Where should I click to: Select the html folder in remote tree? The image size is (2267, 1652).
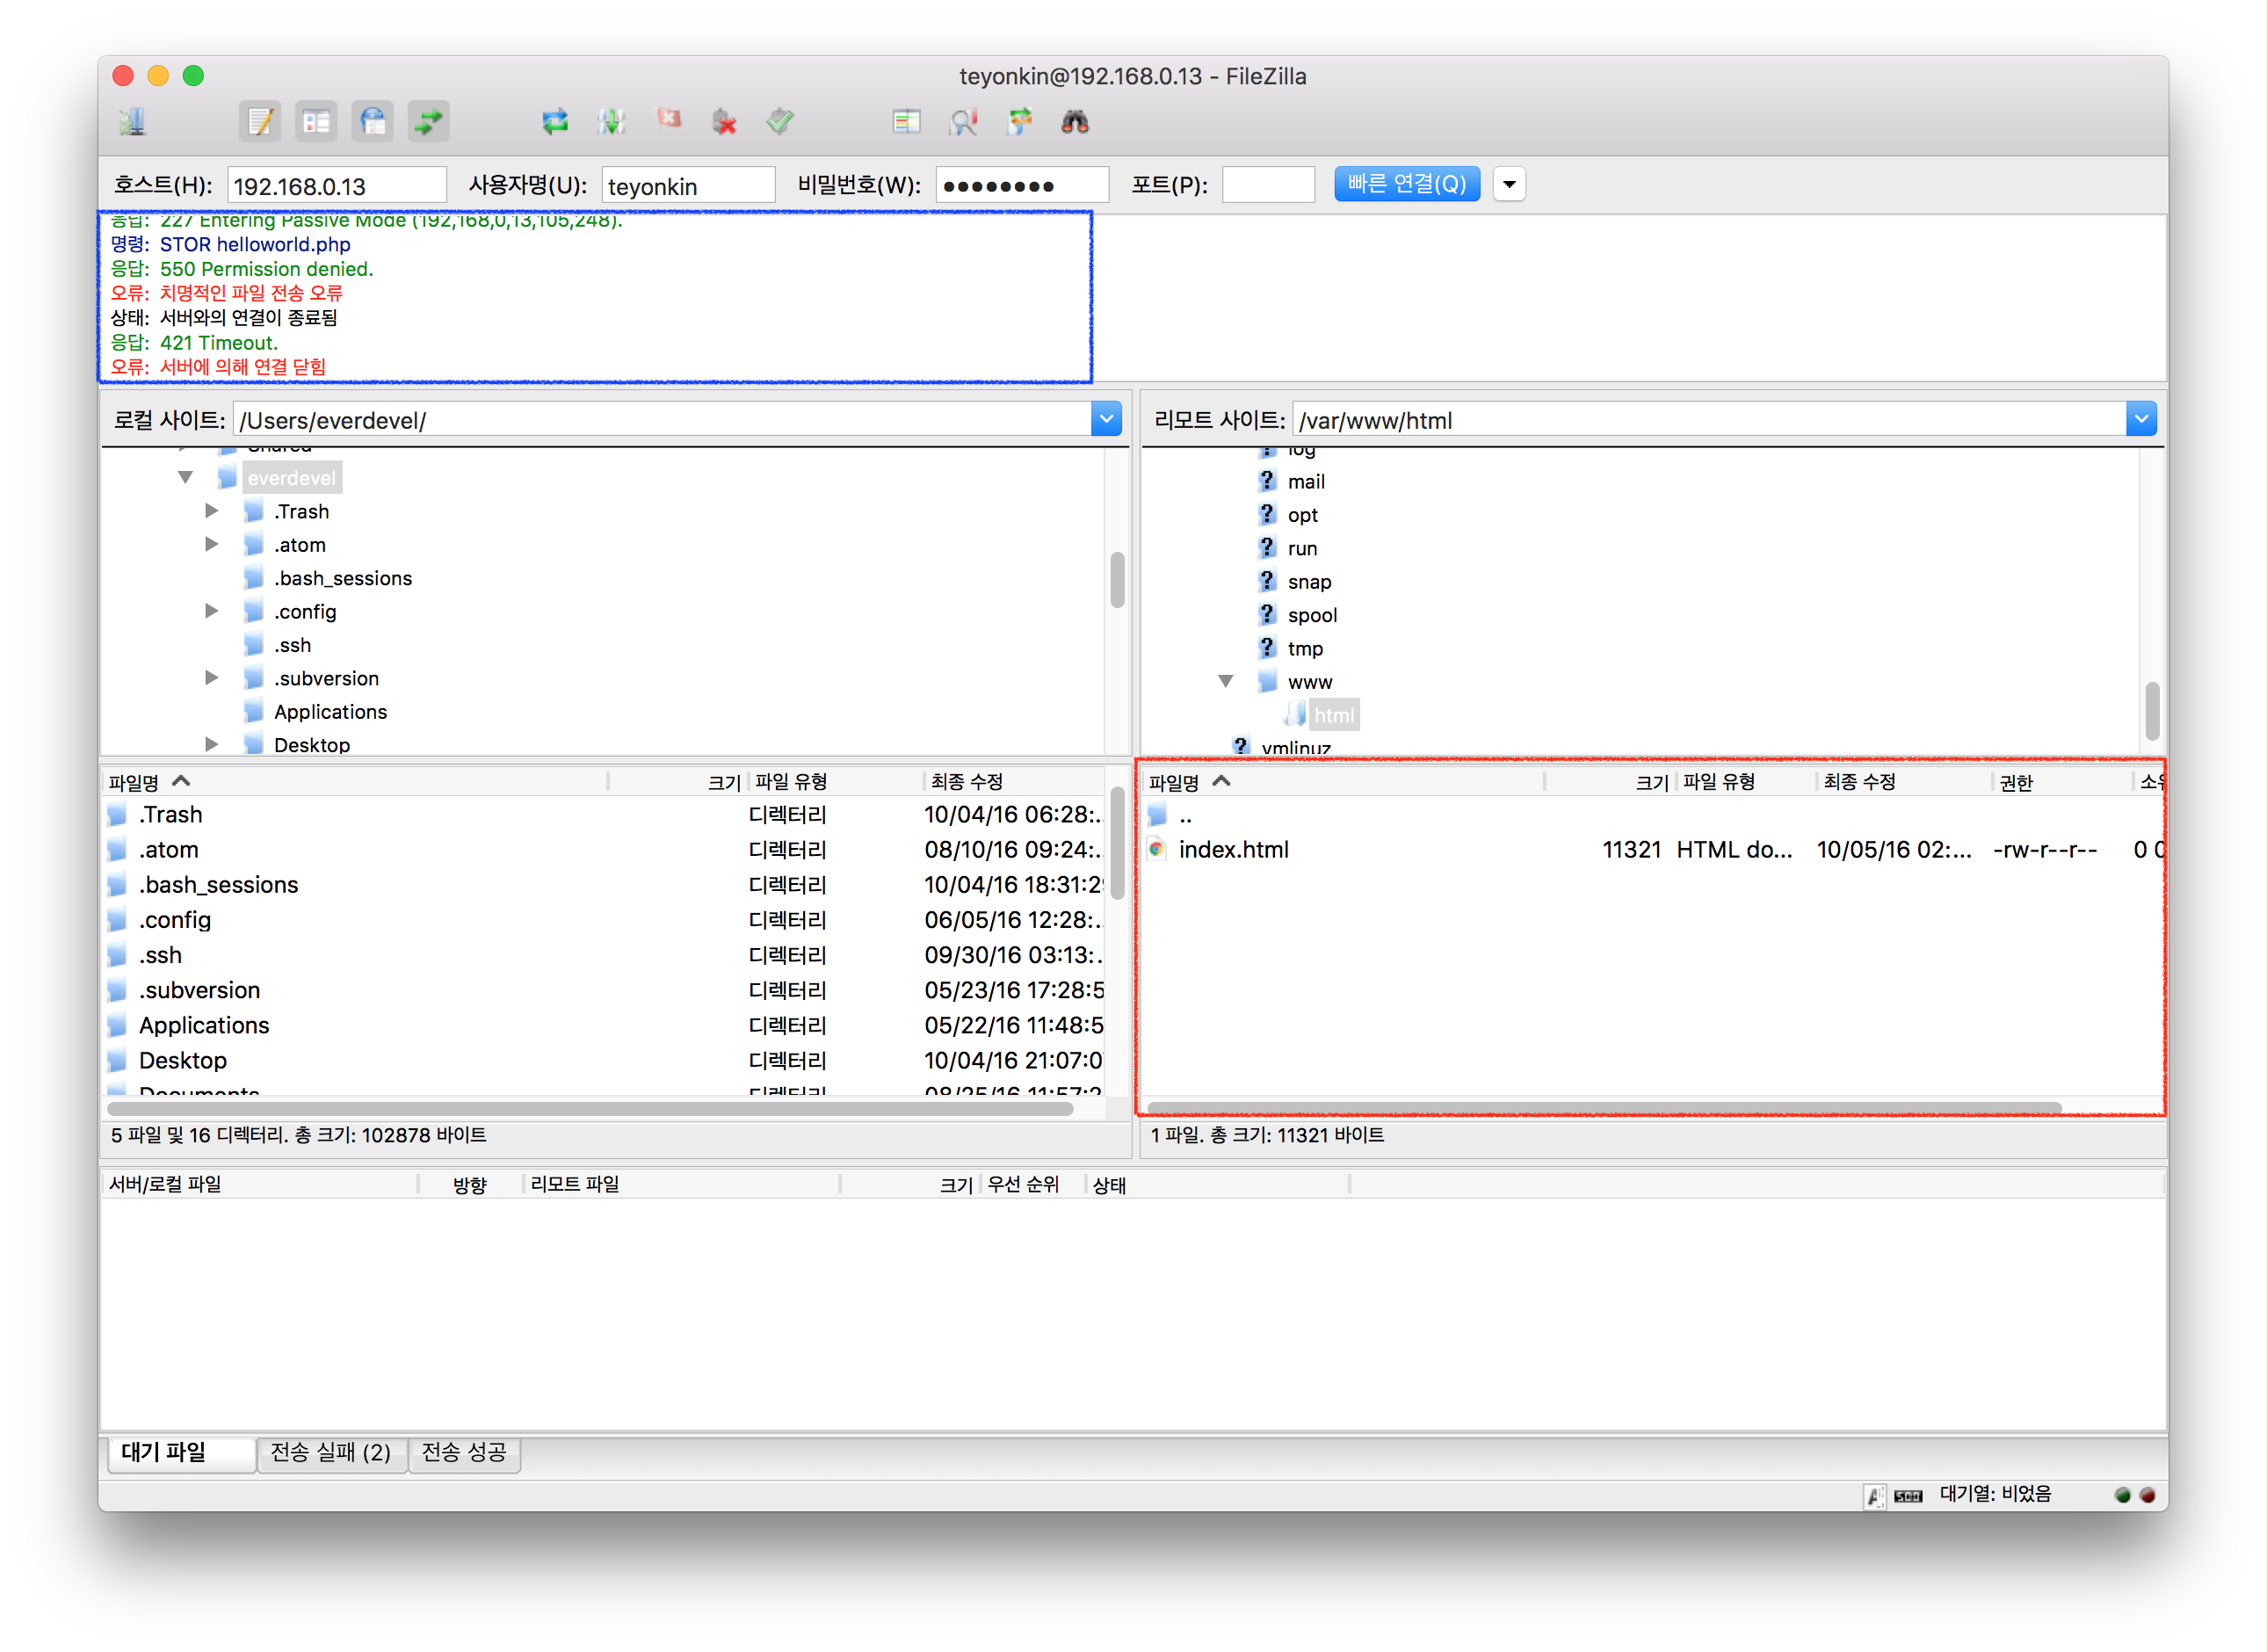(x=1334, y=715)
